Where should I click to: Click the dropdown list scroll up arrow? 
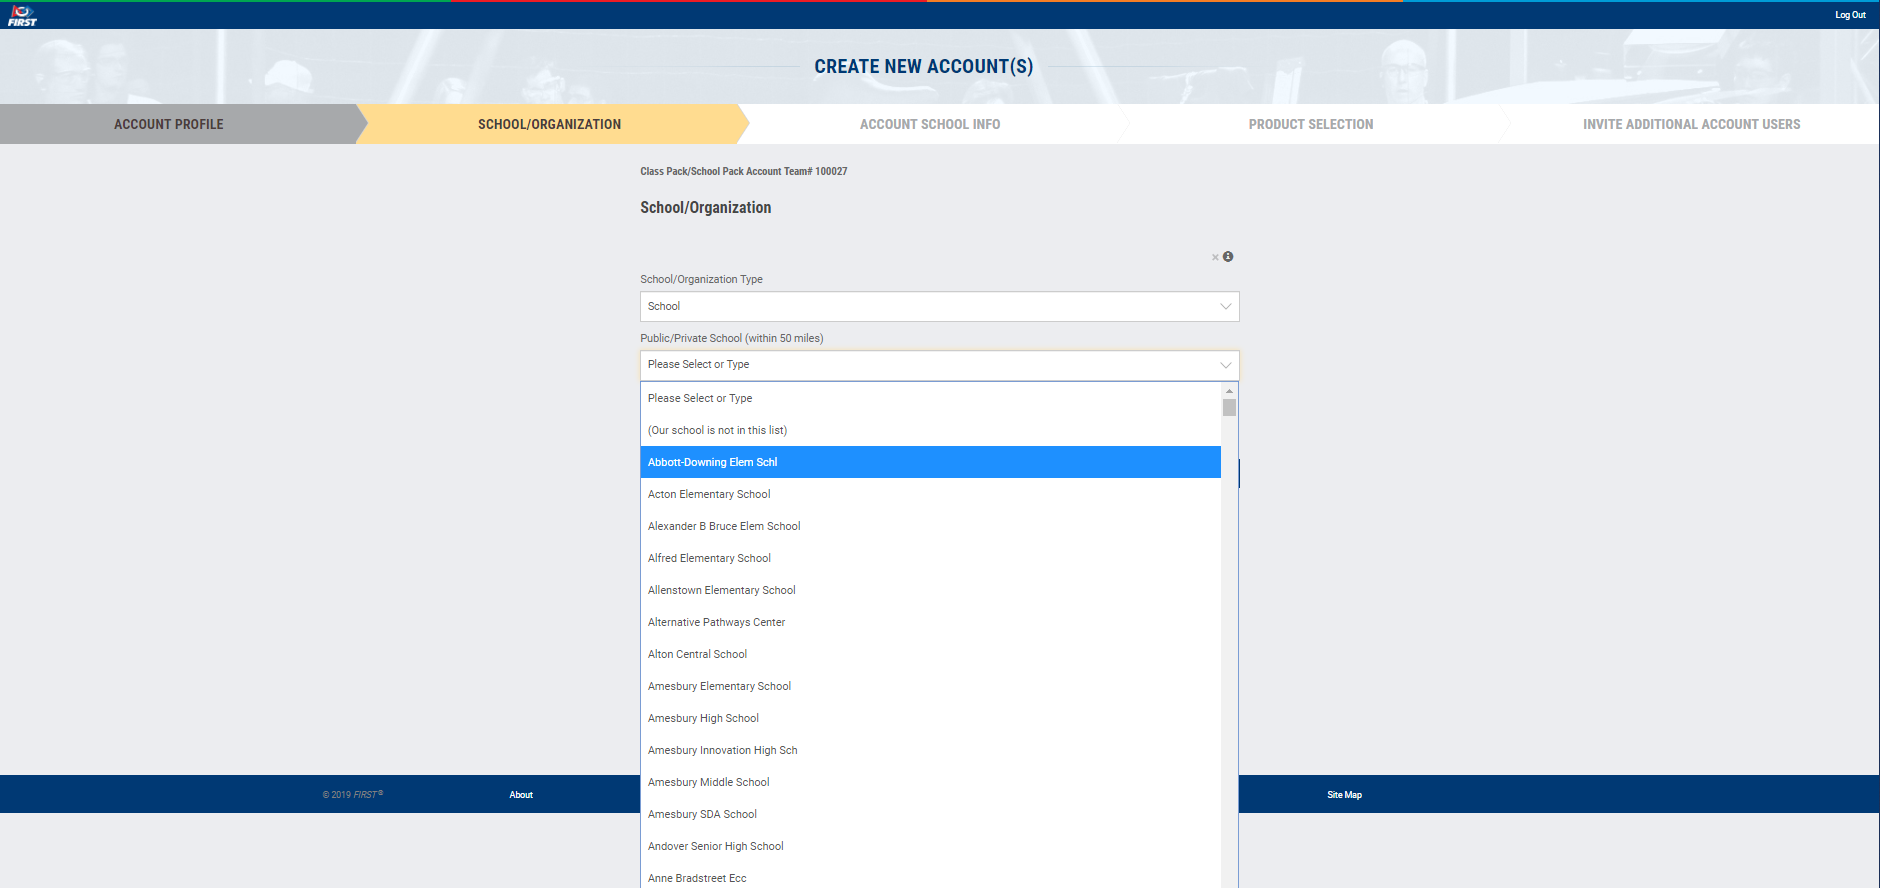[1229, 391]
